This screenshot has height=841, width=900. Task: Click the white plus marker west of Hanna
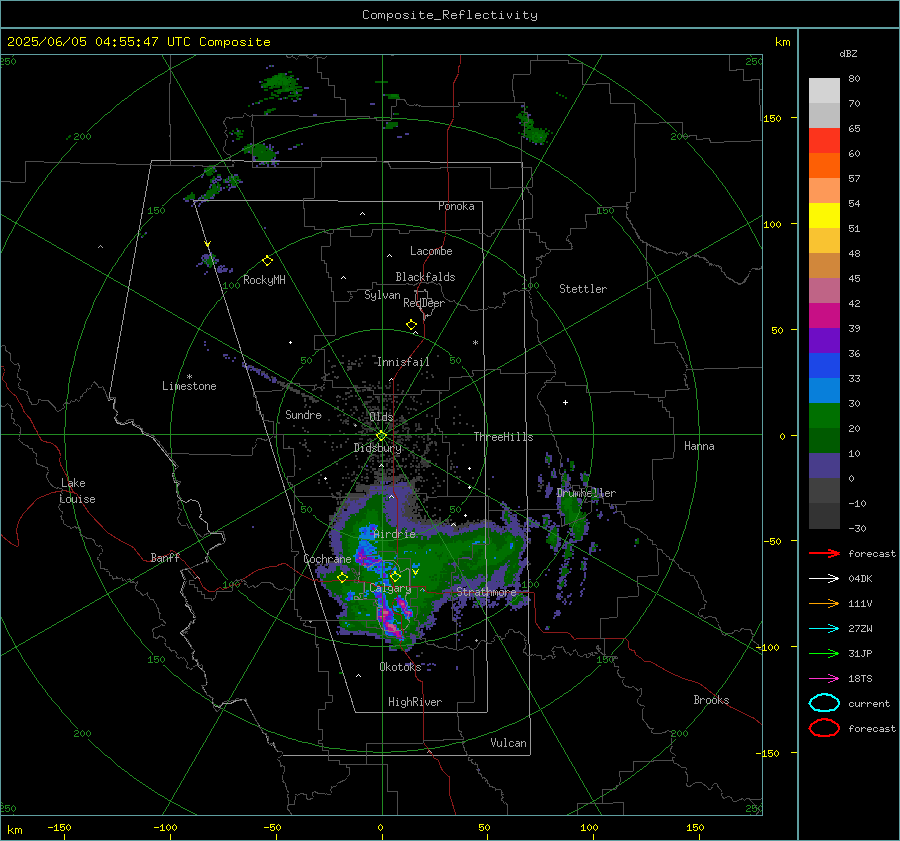pos(565,402)
